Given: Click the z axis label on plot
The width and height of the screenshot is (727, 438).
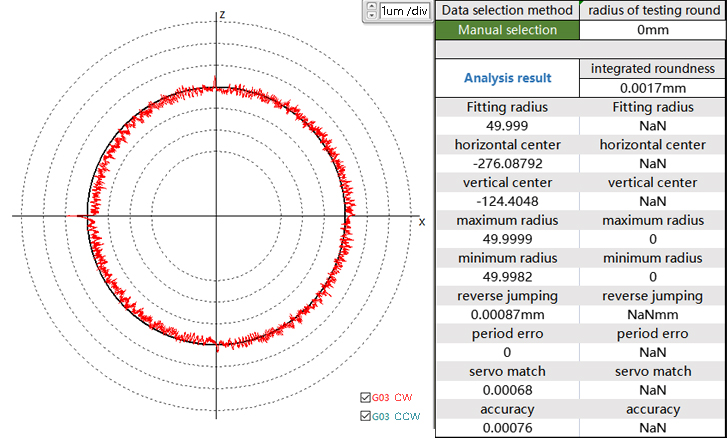Looking at the screenshot, I should click(x=223, y=15).
